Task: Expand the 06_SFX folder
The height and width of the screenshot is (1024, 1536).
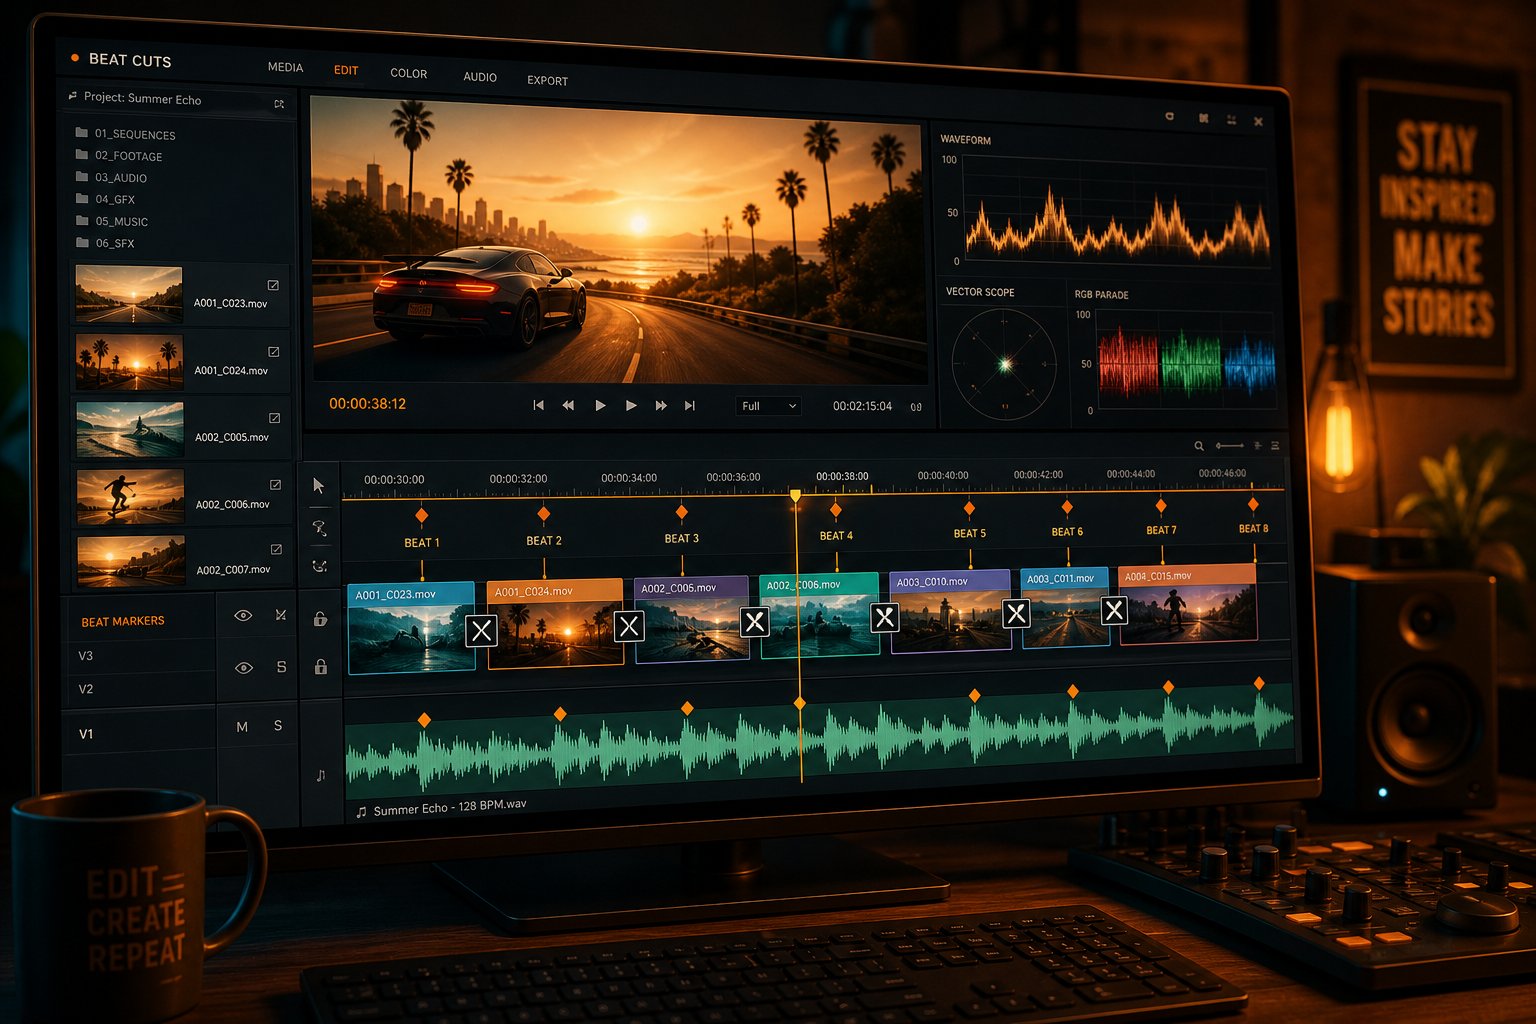Action: click(105, 243)
